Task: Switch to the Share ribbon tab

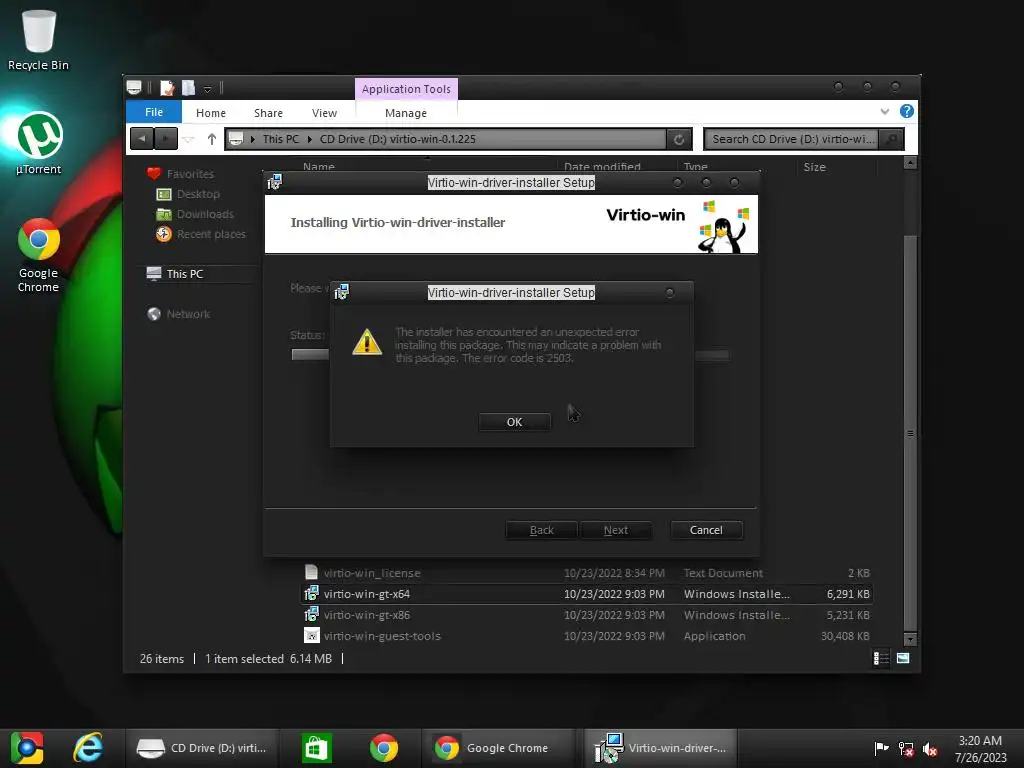Action: click(x=268, y=112)
